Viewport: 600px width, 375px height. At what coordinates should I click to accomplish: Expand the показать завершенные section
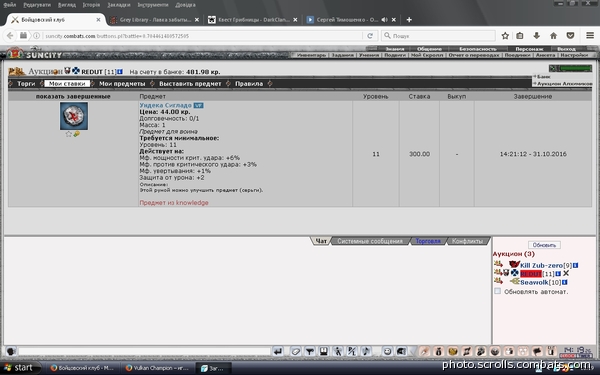pos(73,96)
